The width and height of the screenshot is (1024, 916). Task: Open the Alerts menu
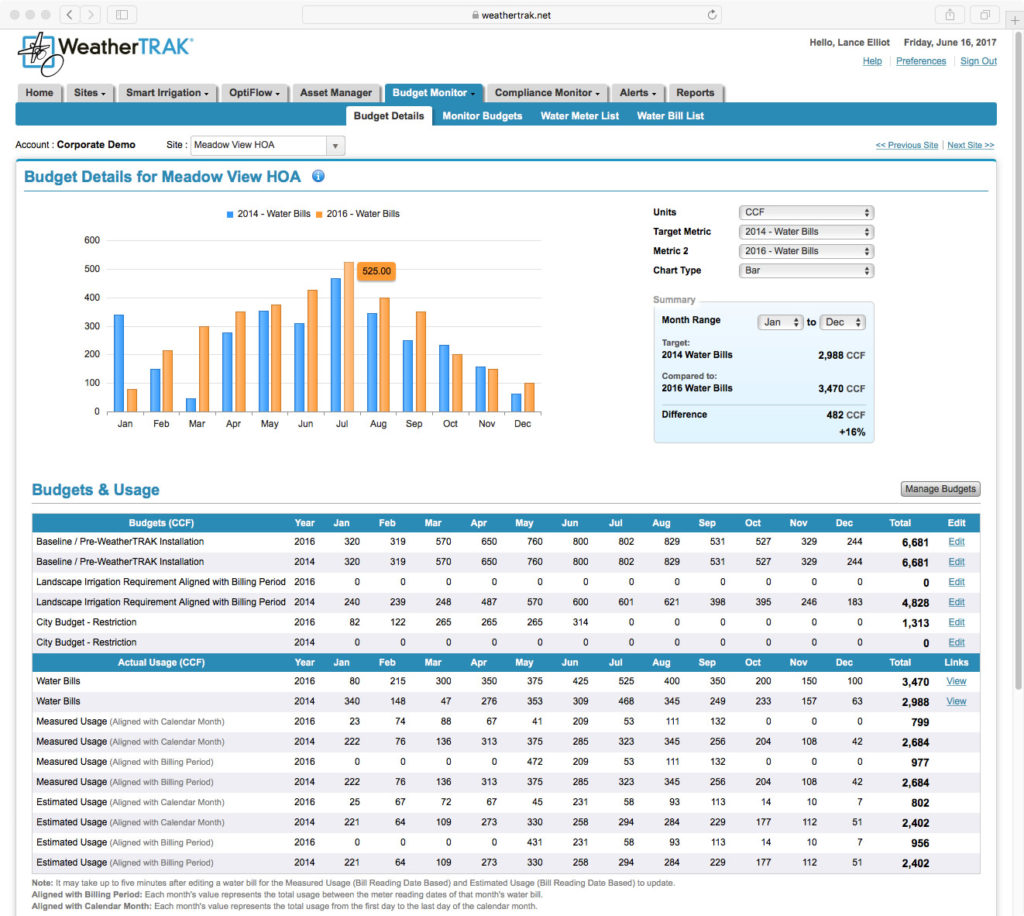[638, 93]
